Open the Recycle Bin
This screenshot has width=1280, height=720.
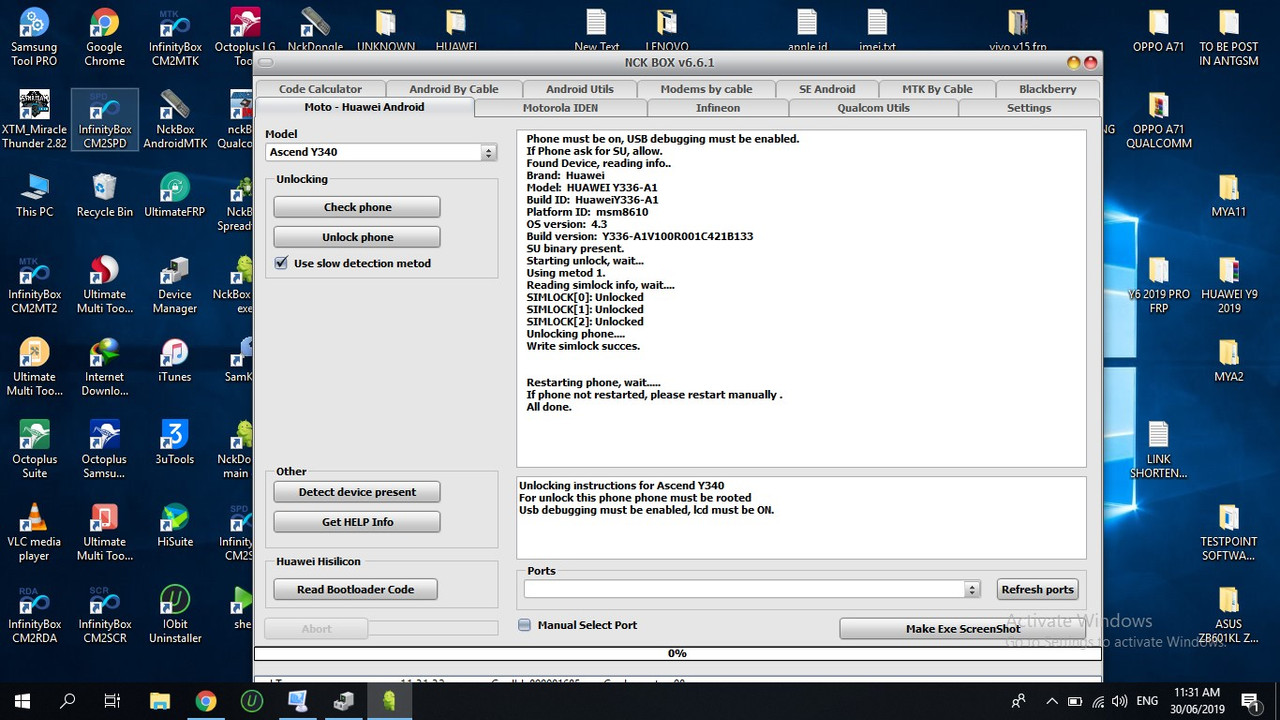coord(104,195)
